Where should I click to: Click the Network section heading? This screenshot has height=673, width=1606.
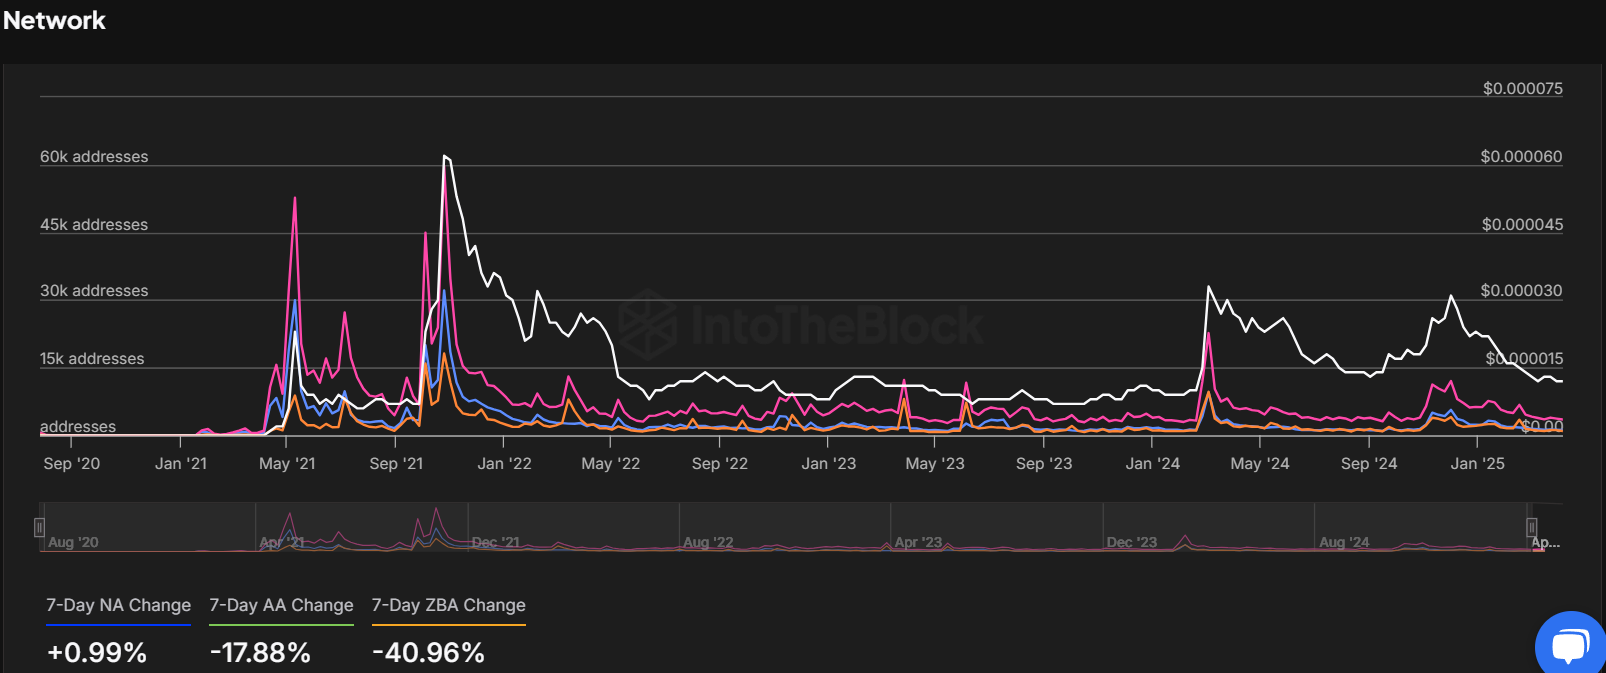coord(54,21)
